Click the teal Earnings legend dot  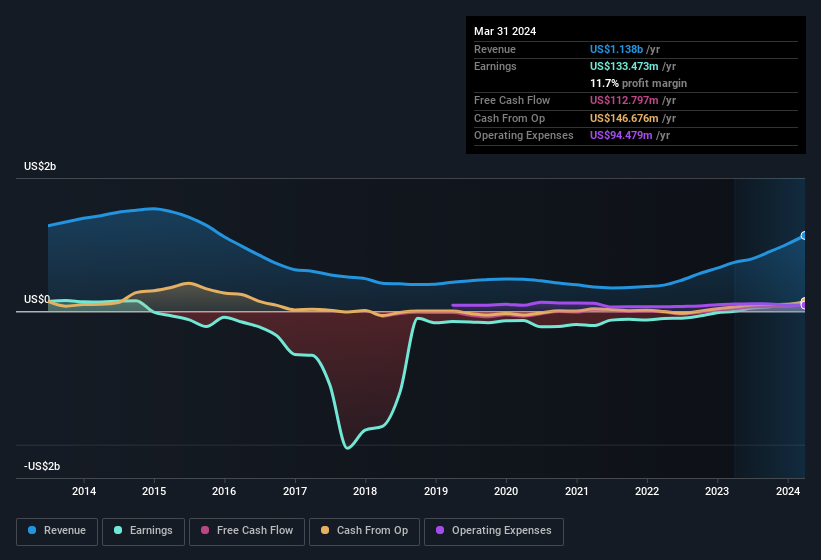119,531
